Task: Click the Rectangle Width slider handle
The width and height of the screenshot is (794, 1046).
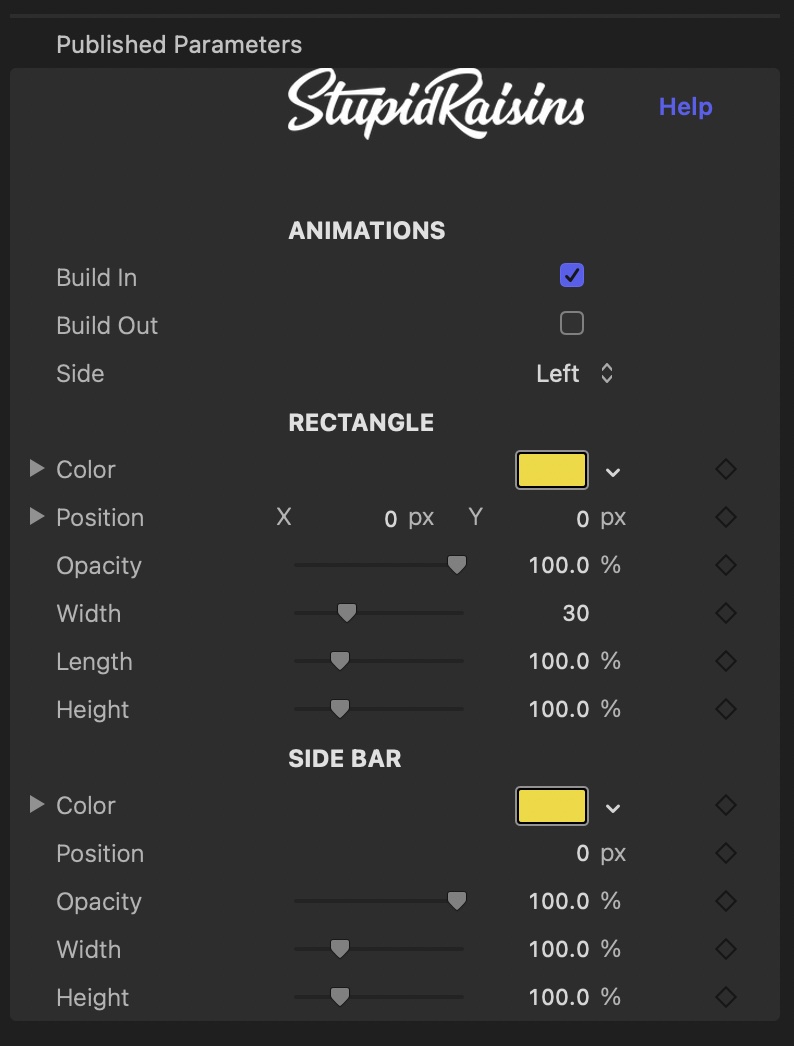Action: click(346, 612)
